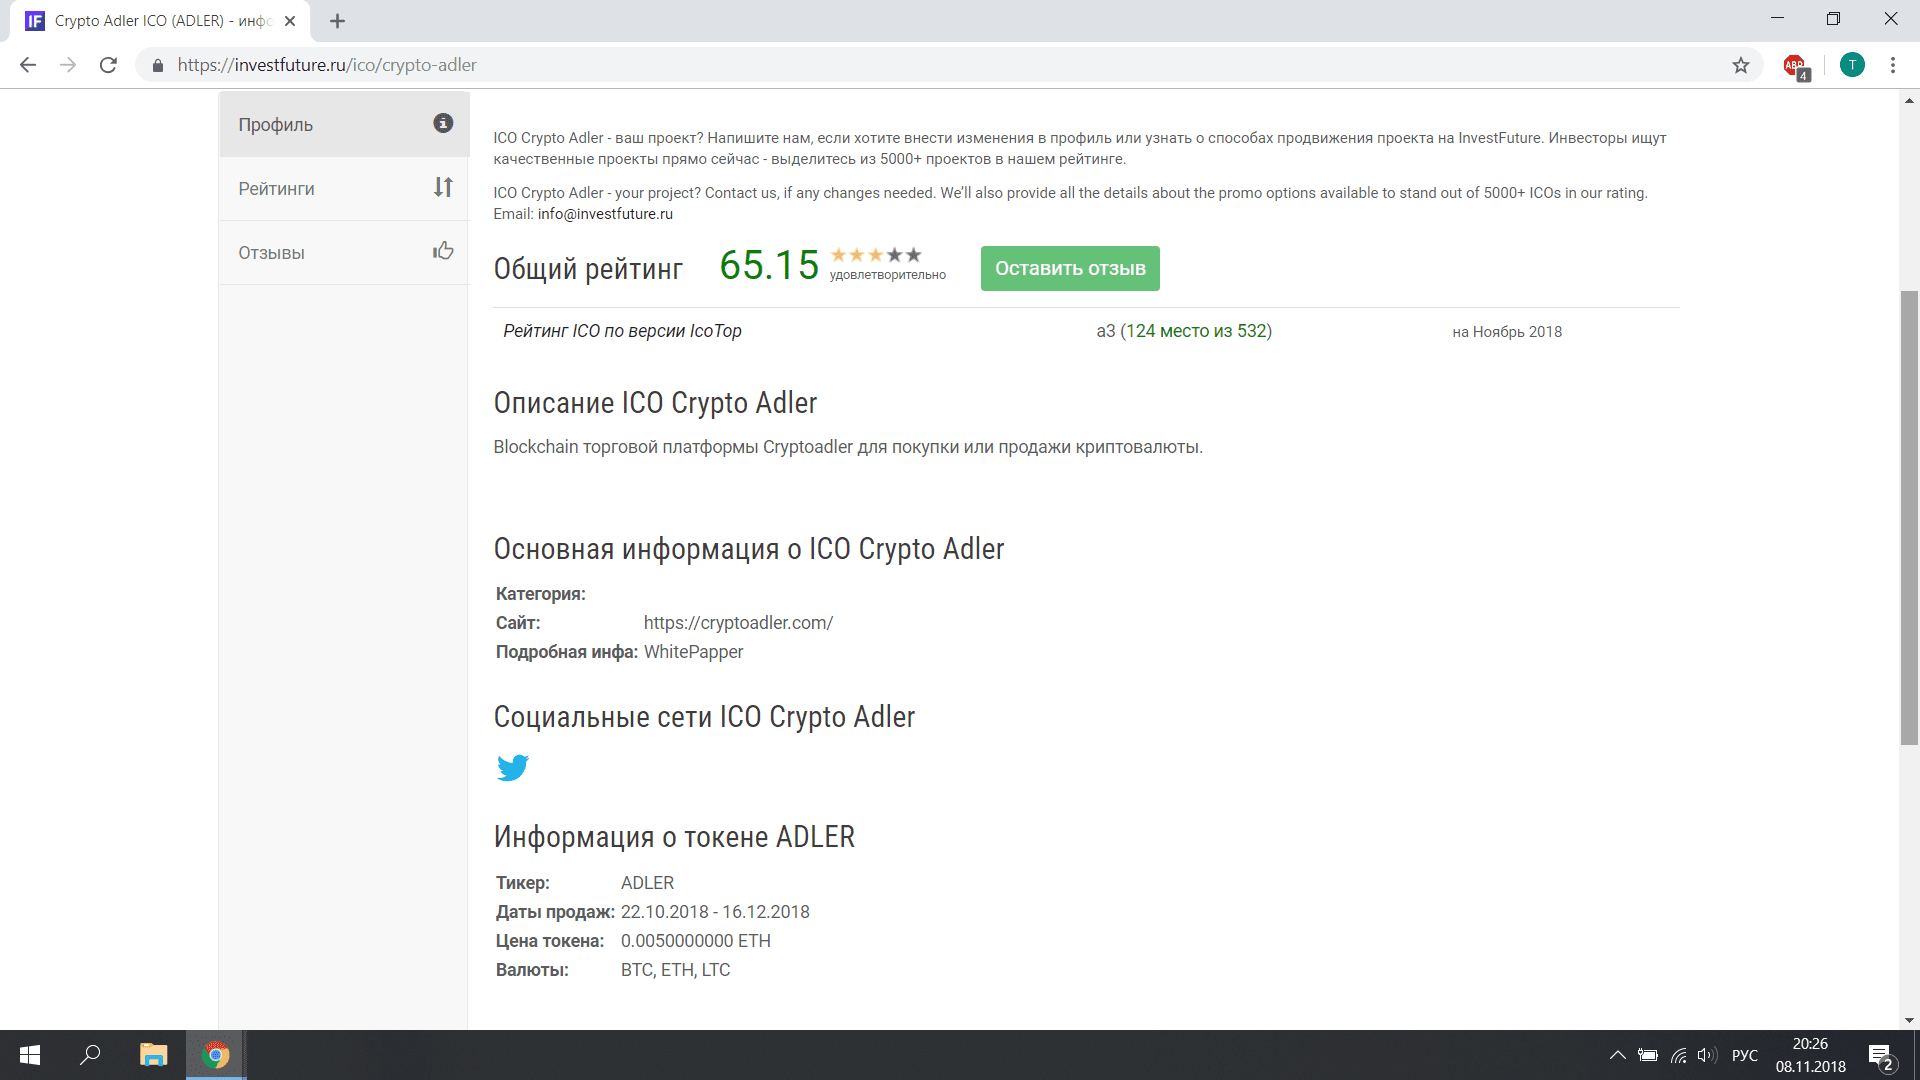Reload the page with refresh icon

(108, 65)
